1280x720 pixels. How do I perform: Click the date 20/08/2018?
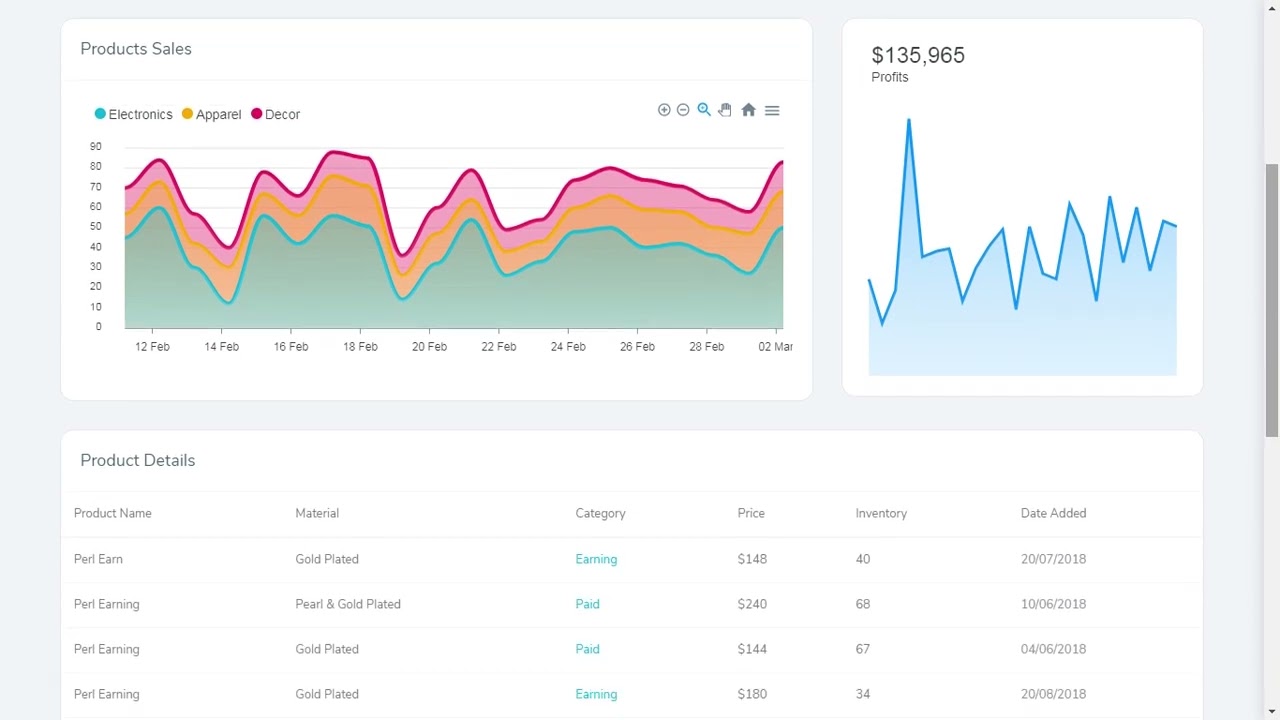[1053, 694]
